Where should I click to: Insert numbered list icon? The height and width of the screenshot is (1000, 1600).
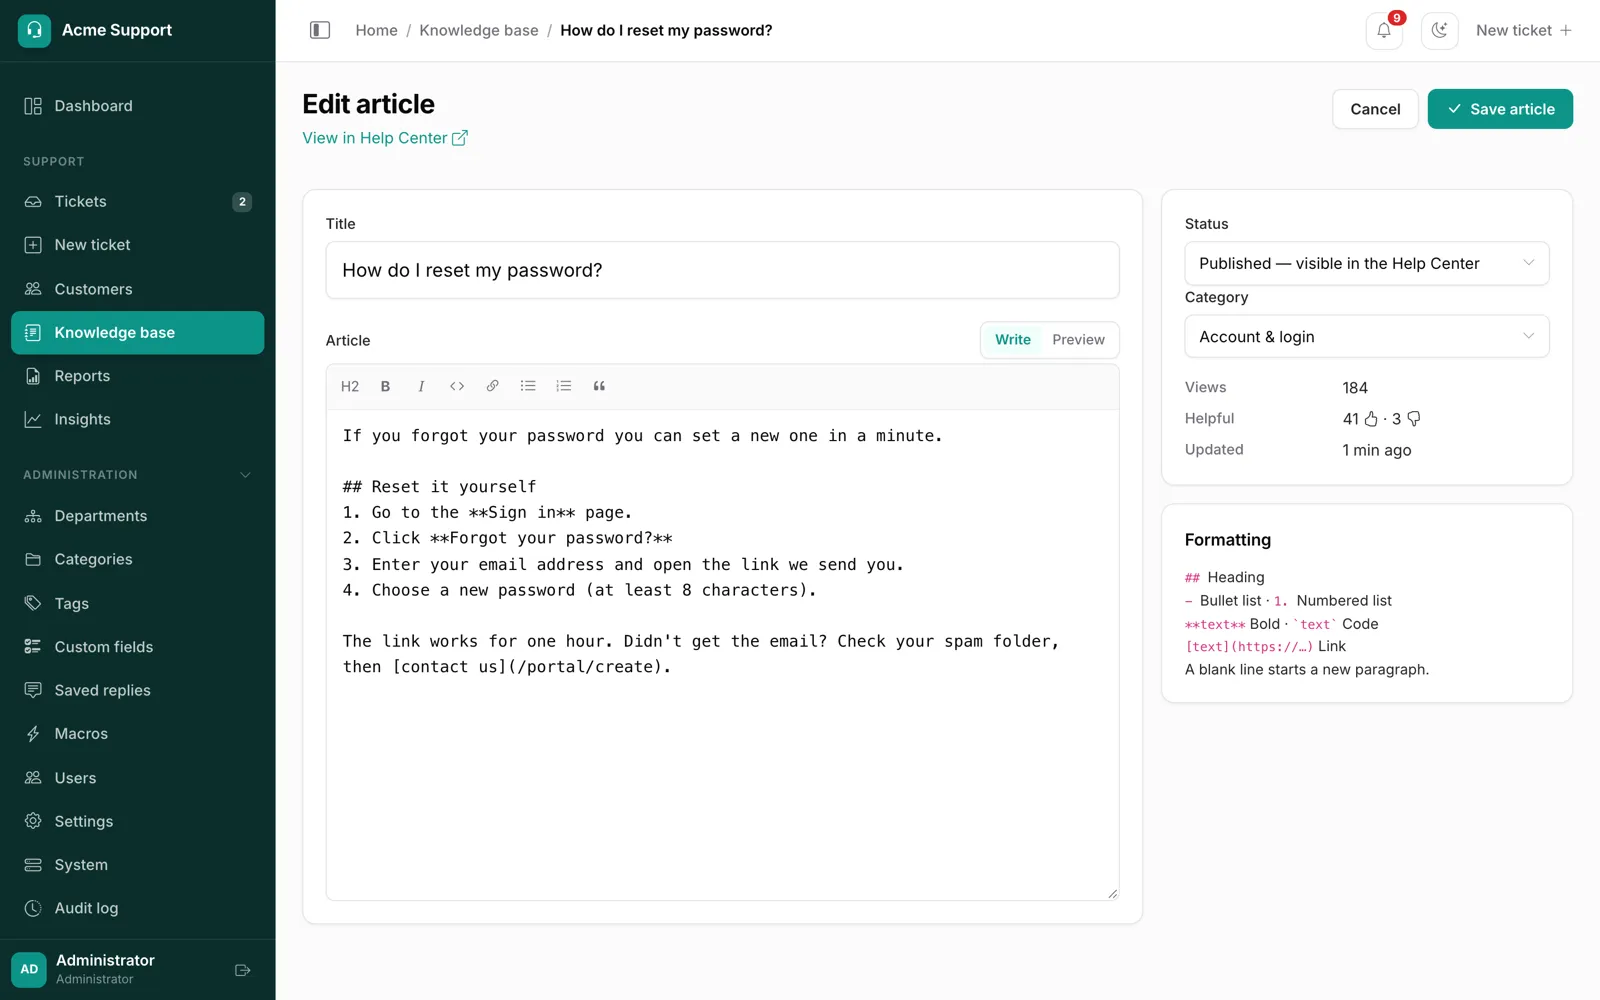pos(564,386)
